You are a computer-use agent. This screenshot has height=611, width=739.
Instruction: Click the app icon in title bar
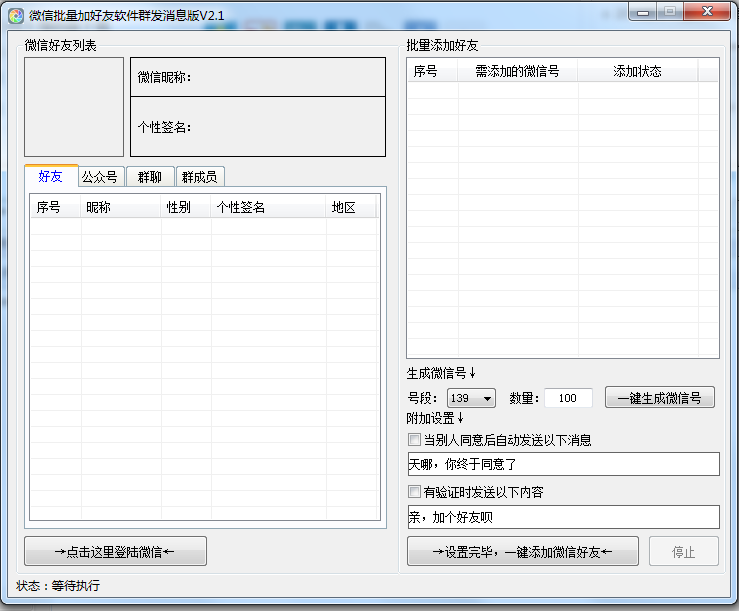tap(16, 16)
